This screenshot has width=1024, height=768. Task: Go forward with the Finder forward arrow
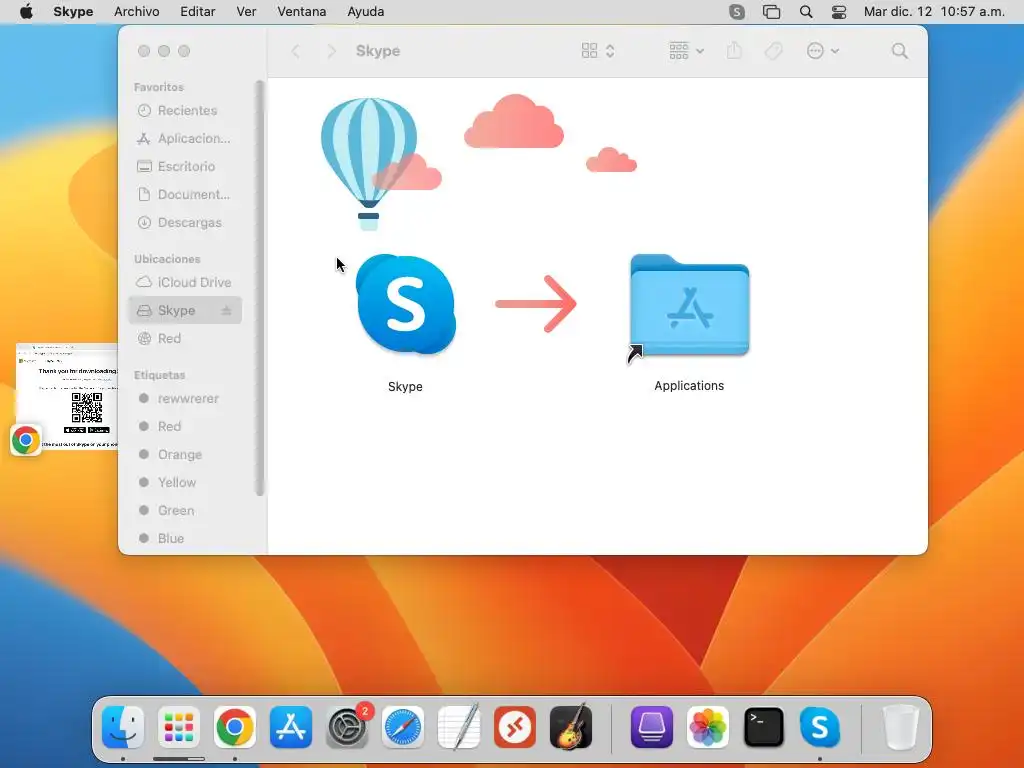point(331,51)
